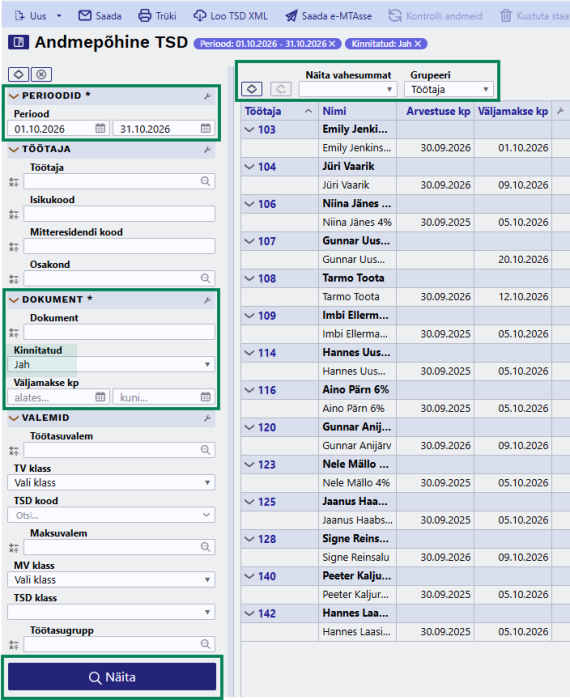Screen dimensions: 570x700
Task: Open calendar for period end date
Action: pyautogui.click(x=205, y=129)
